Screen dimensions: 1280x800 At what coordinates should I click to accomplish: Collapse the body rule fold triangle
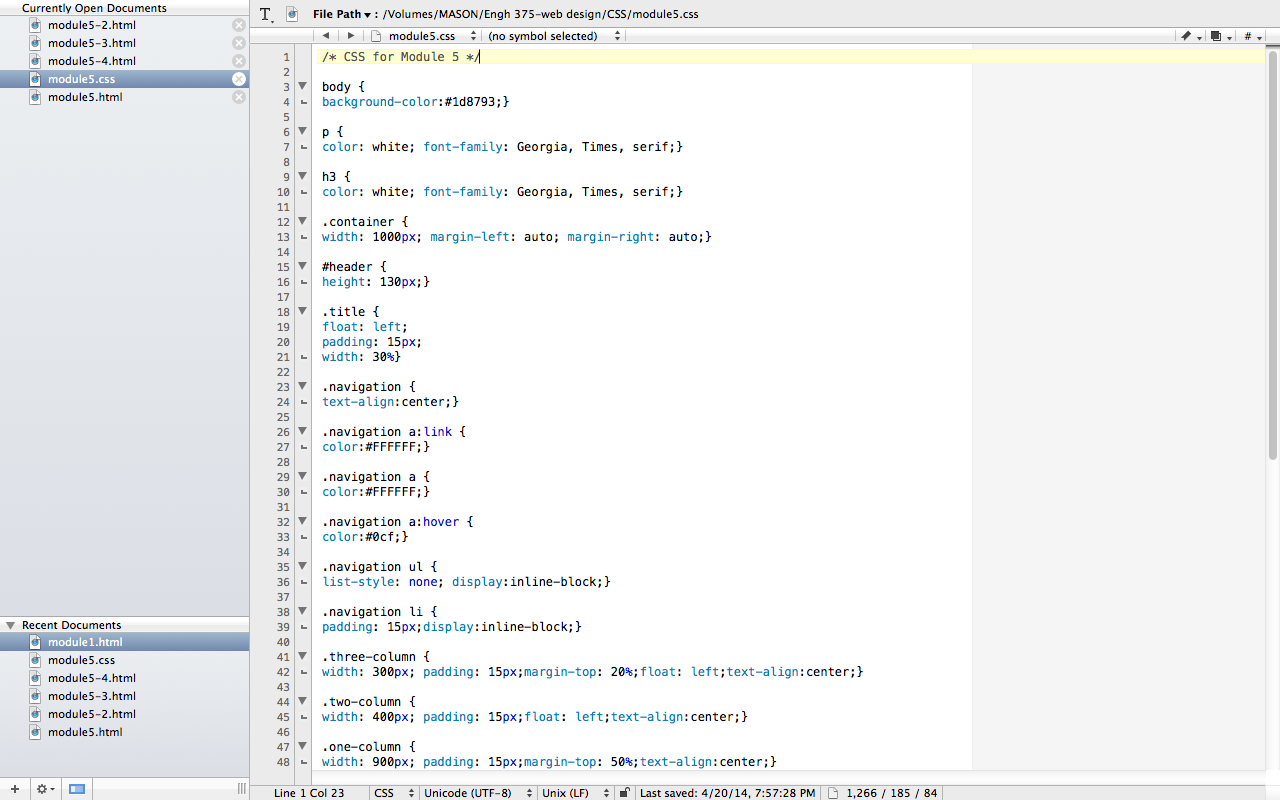[x=302, y=87]
